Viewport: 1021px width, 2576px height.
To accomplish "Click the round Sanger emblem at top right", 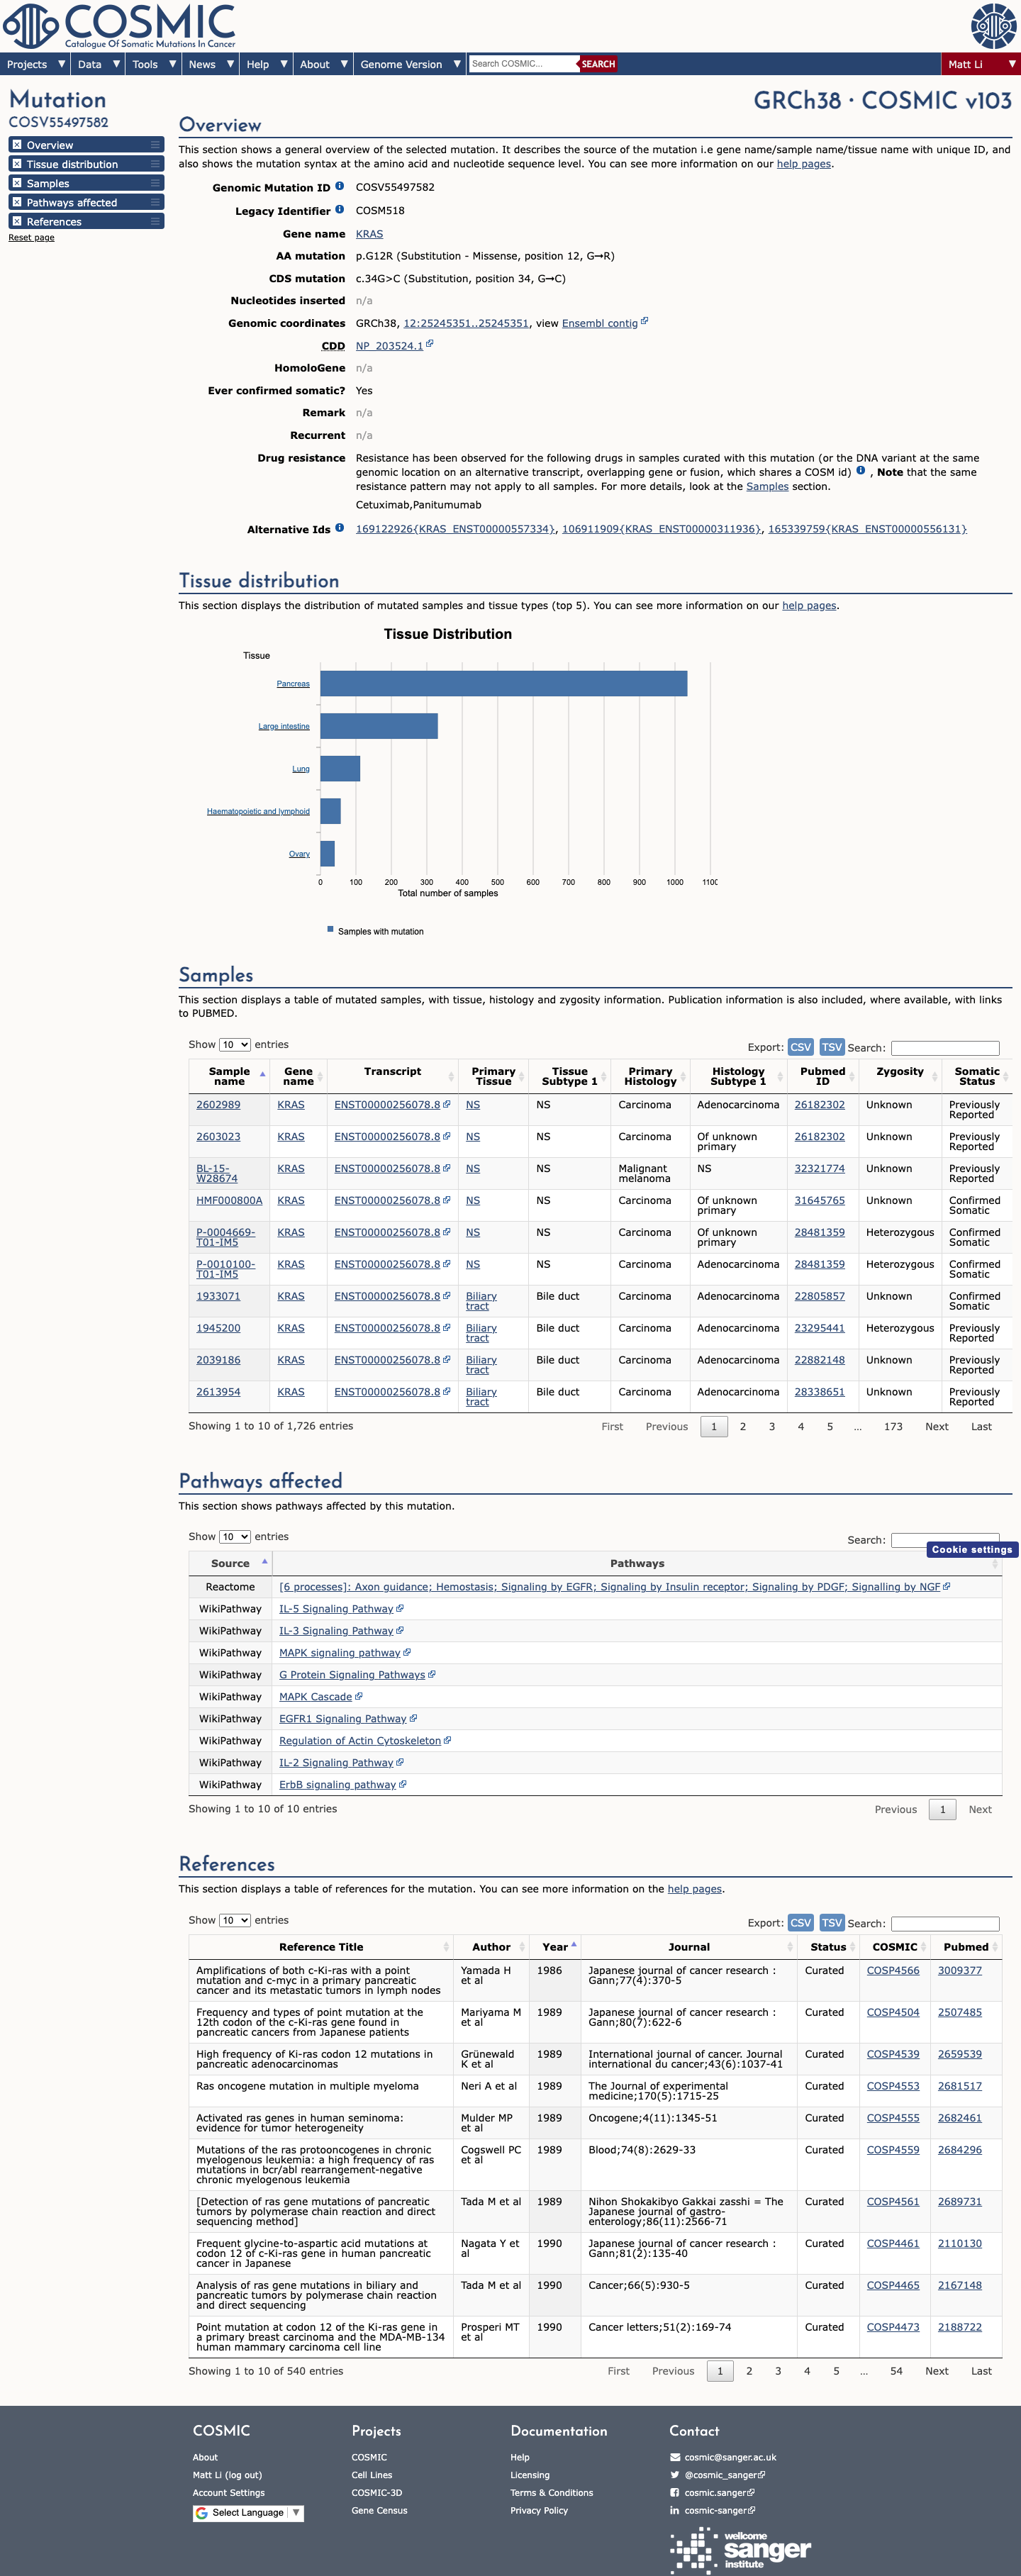I will (x=993, y=26).
